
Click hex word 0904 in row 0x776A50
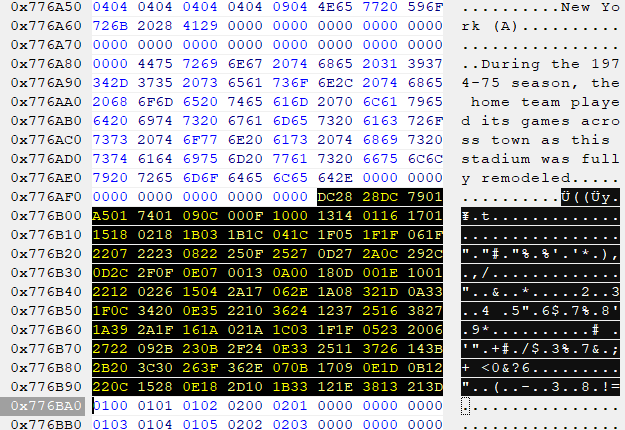290,7
